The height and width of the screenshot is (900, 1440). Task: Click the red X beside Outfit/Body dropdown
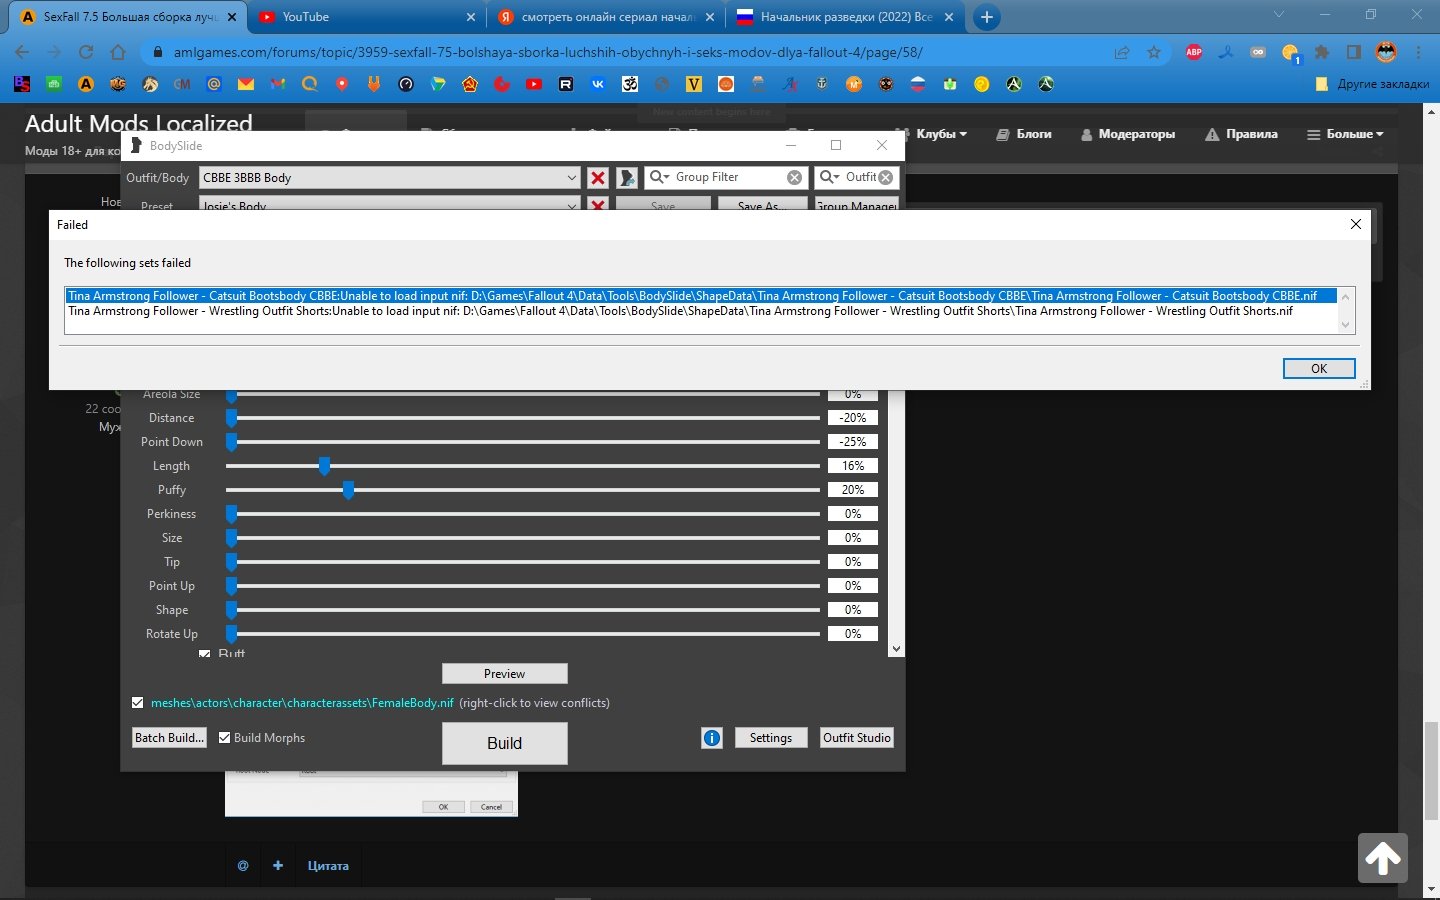coord(598,178)
